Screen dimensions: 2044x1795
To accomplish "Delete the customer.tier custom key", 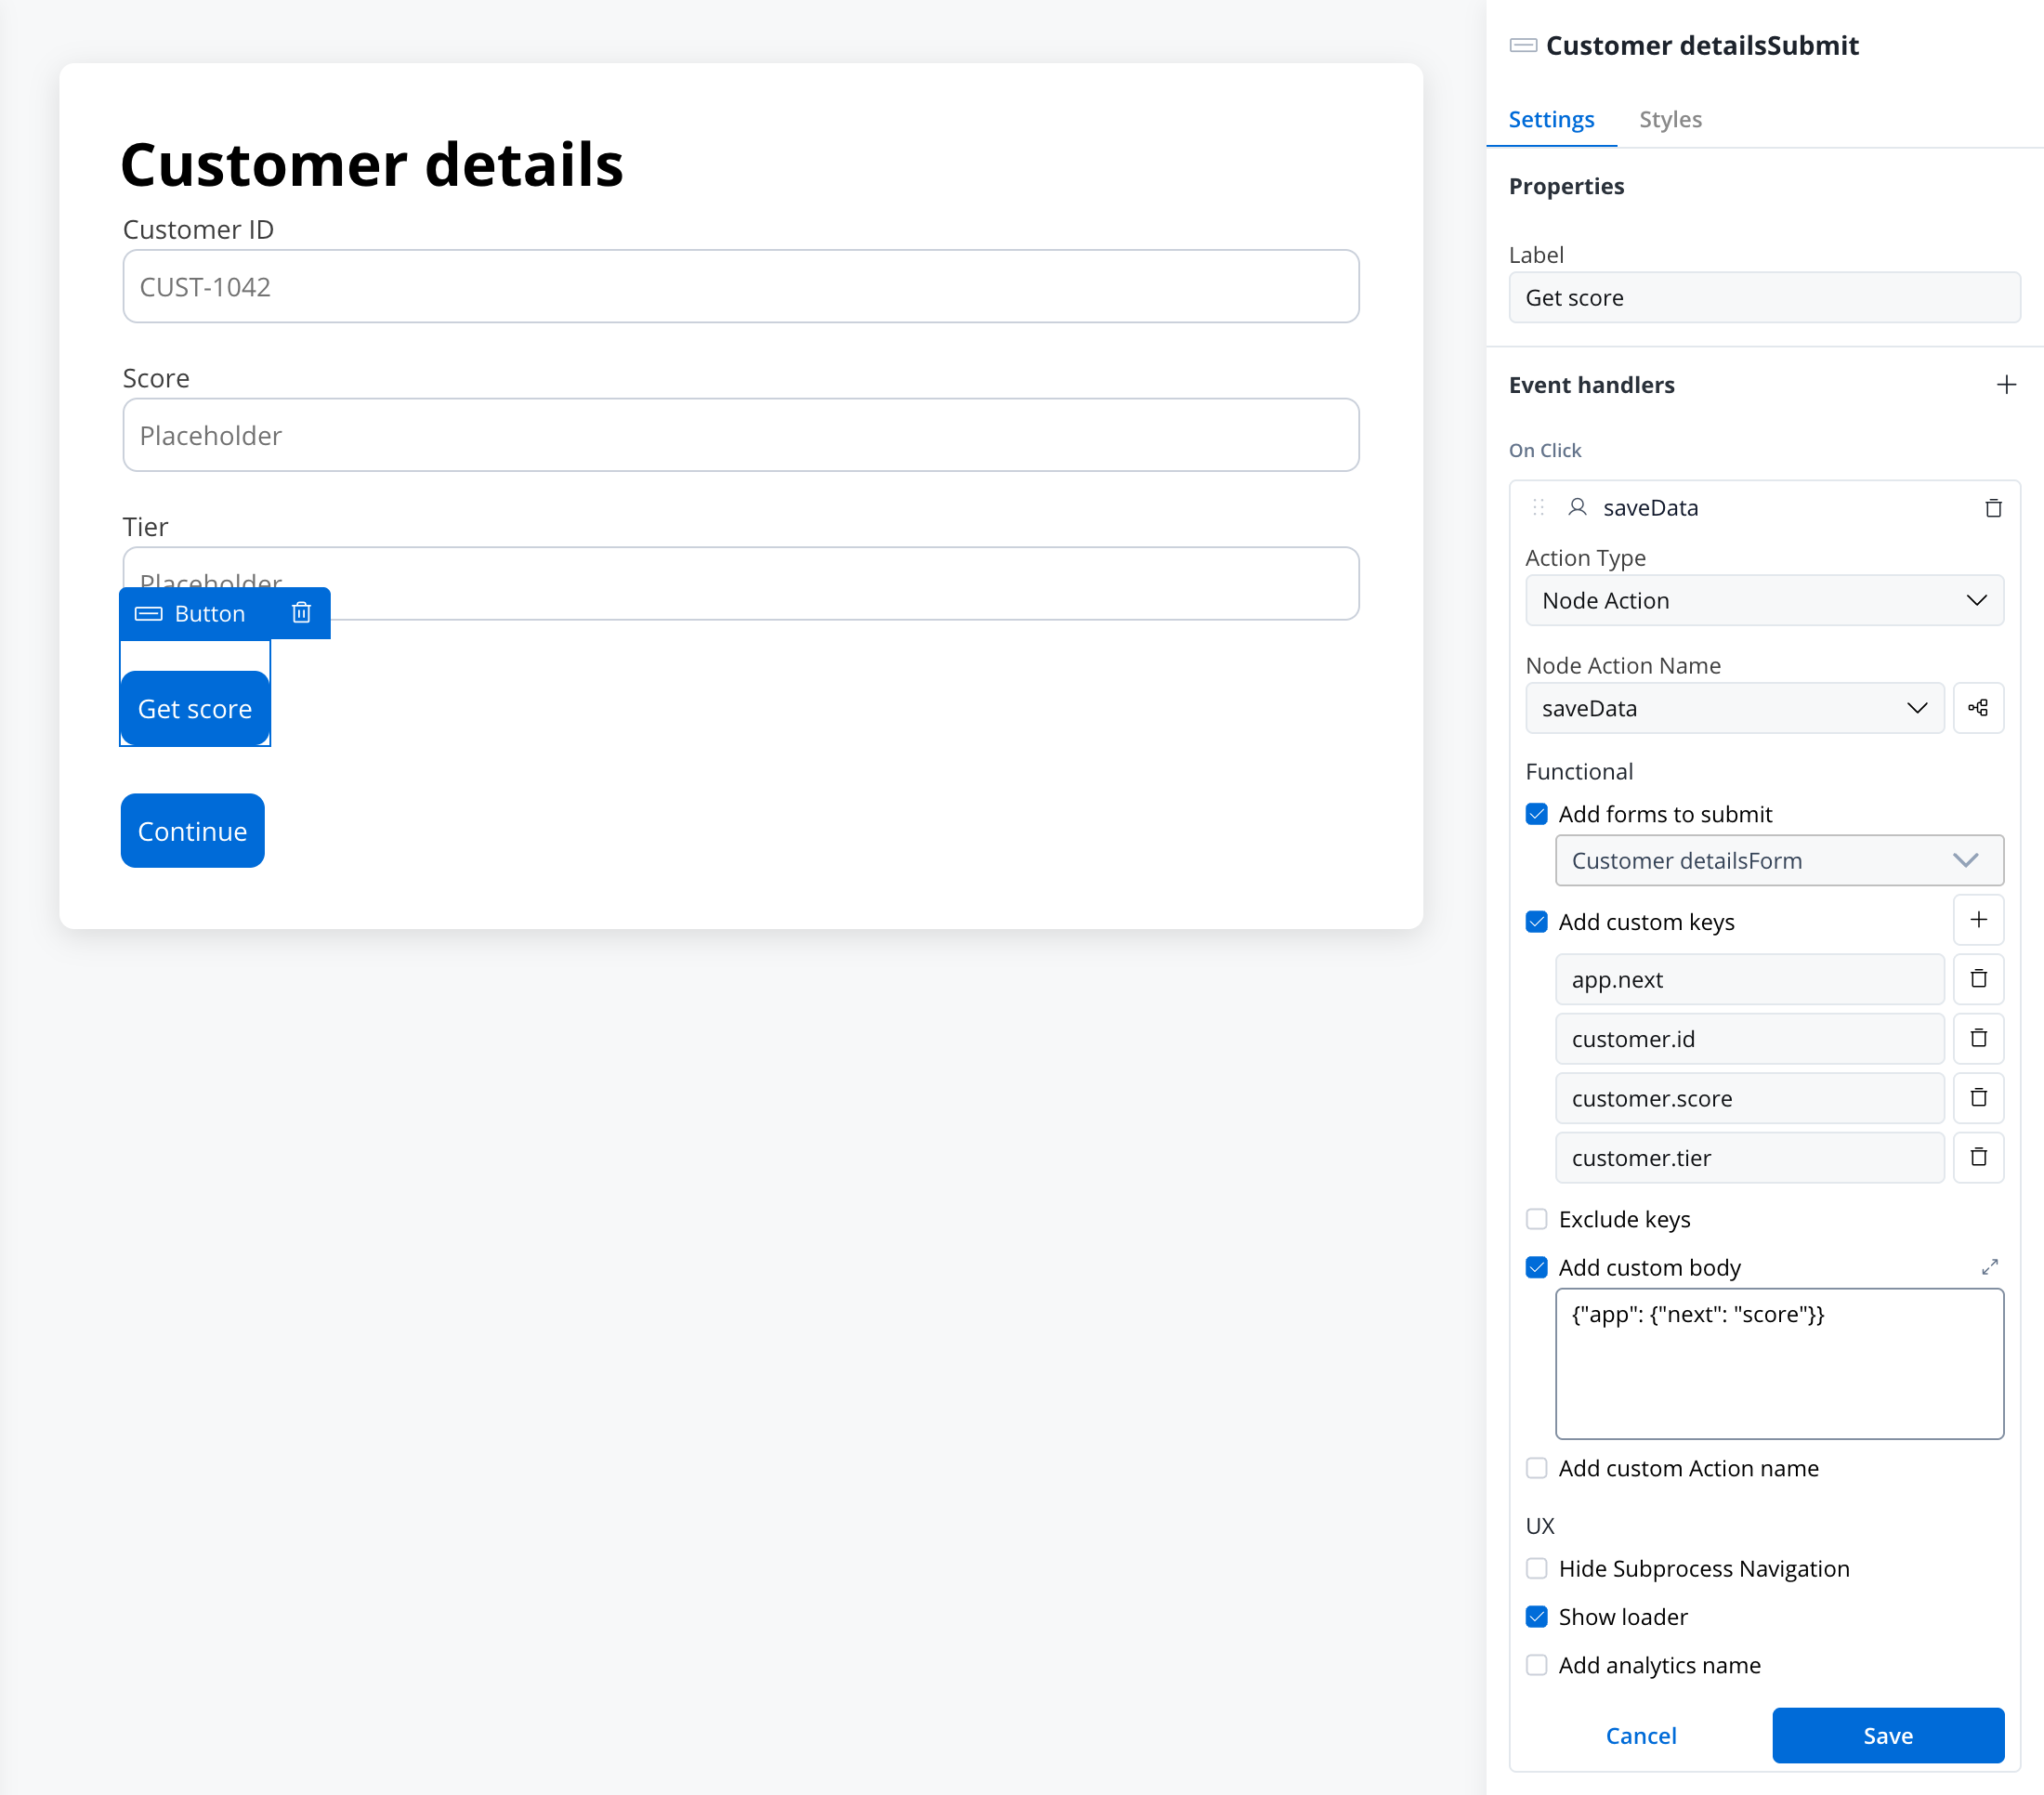I will coord(1978,1157).
